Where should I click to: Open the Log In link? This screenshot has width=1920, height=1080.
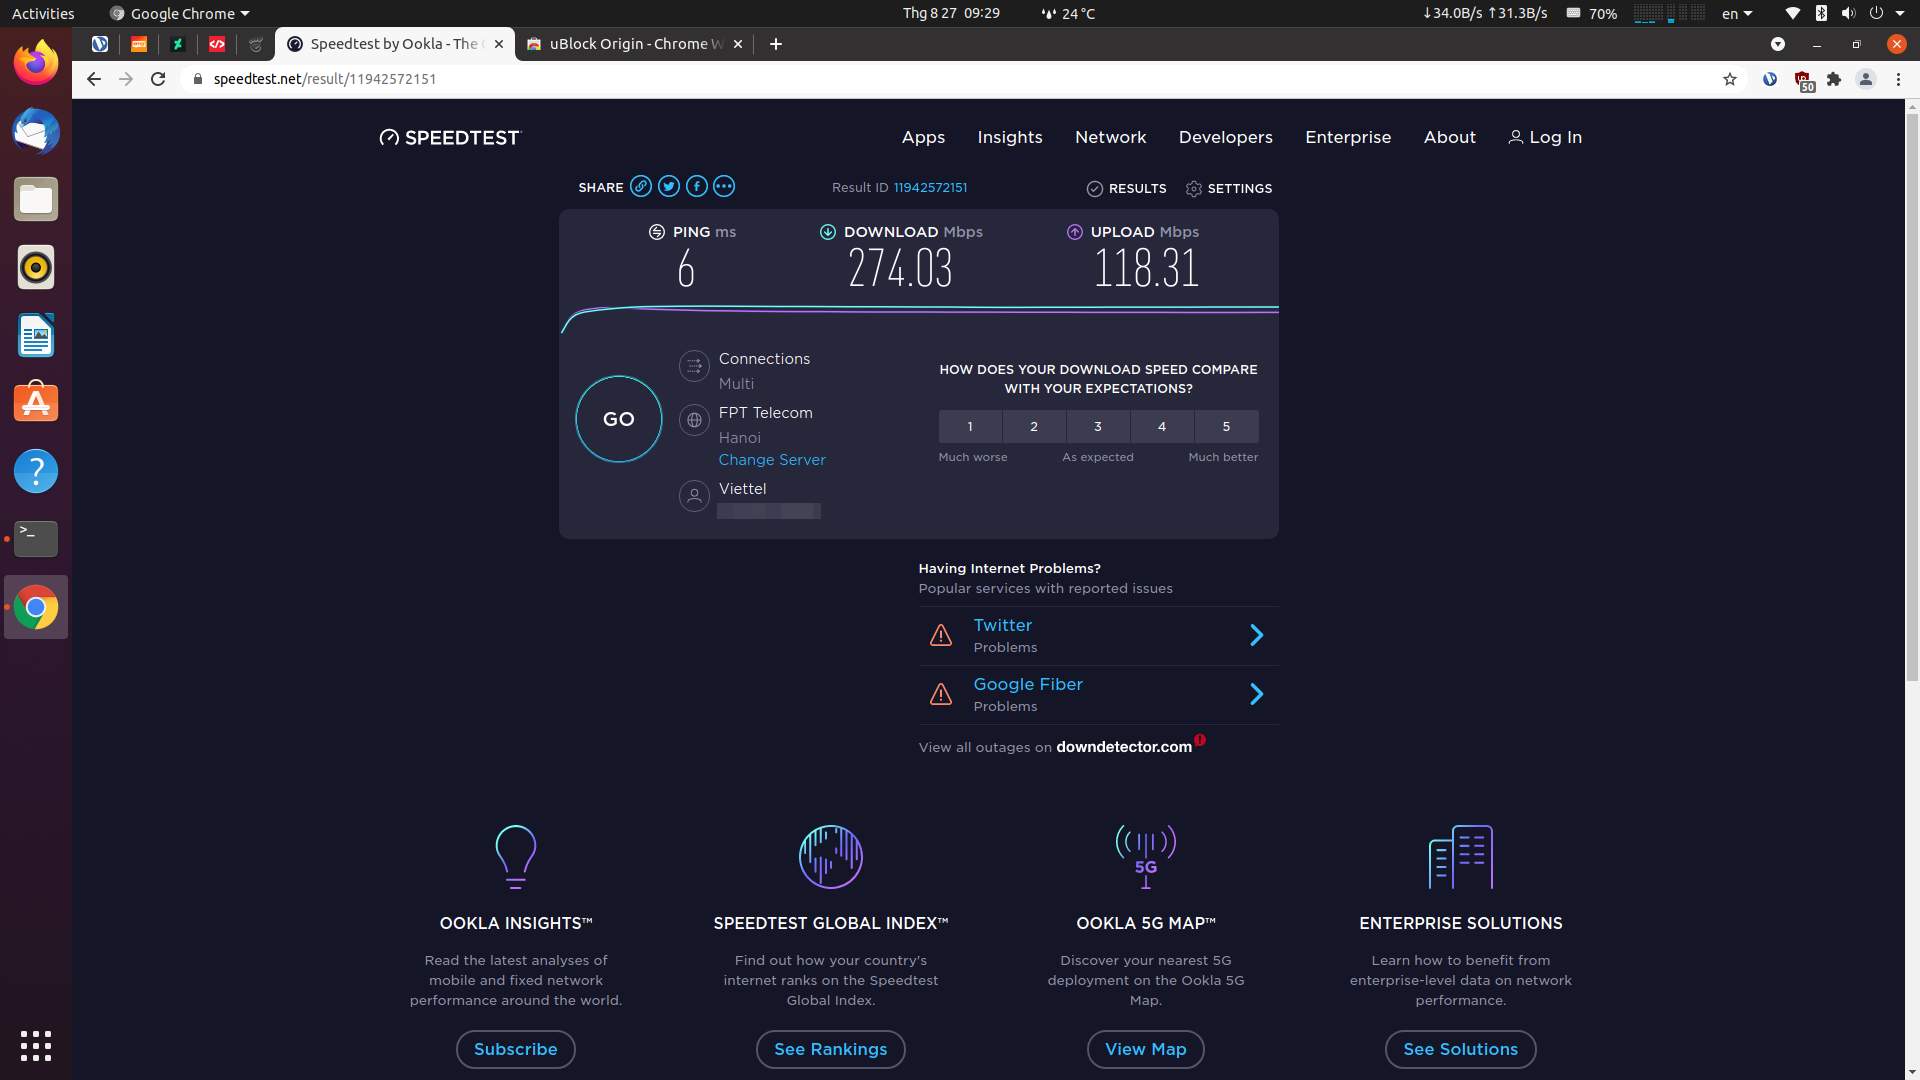tap(1545, 138)
